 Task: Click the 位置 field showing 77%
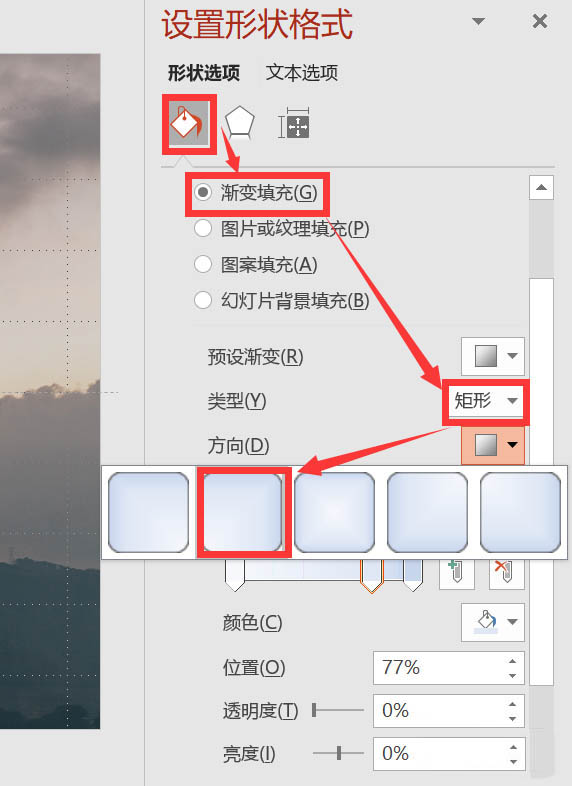(449, 668)
